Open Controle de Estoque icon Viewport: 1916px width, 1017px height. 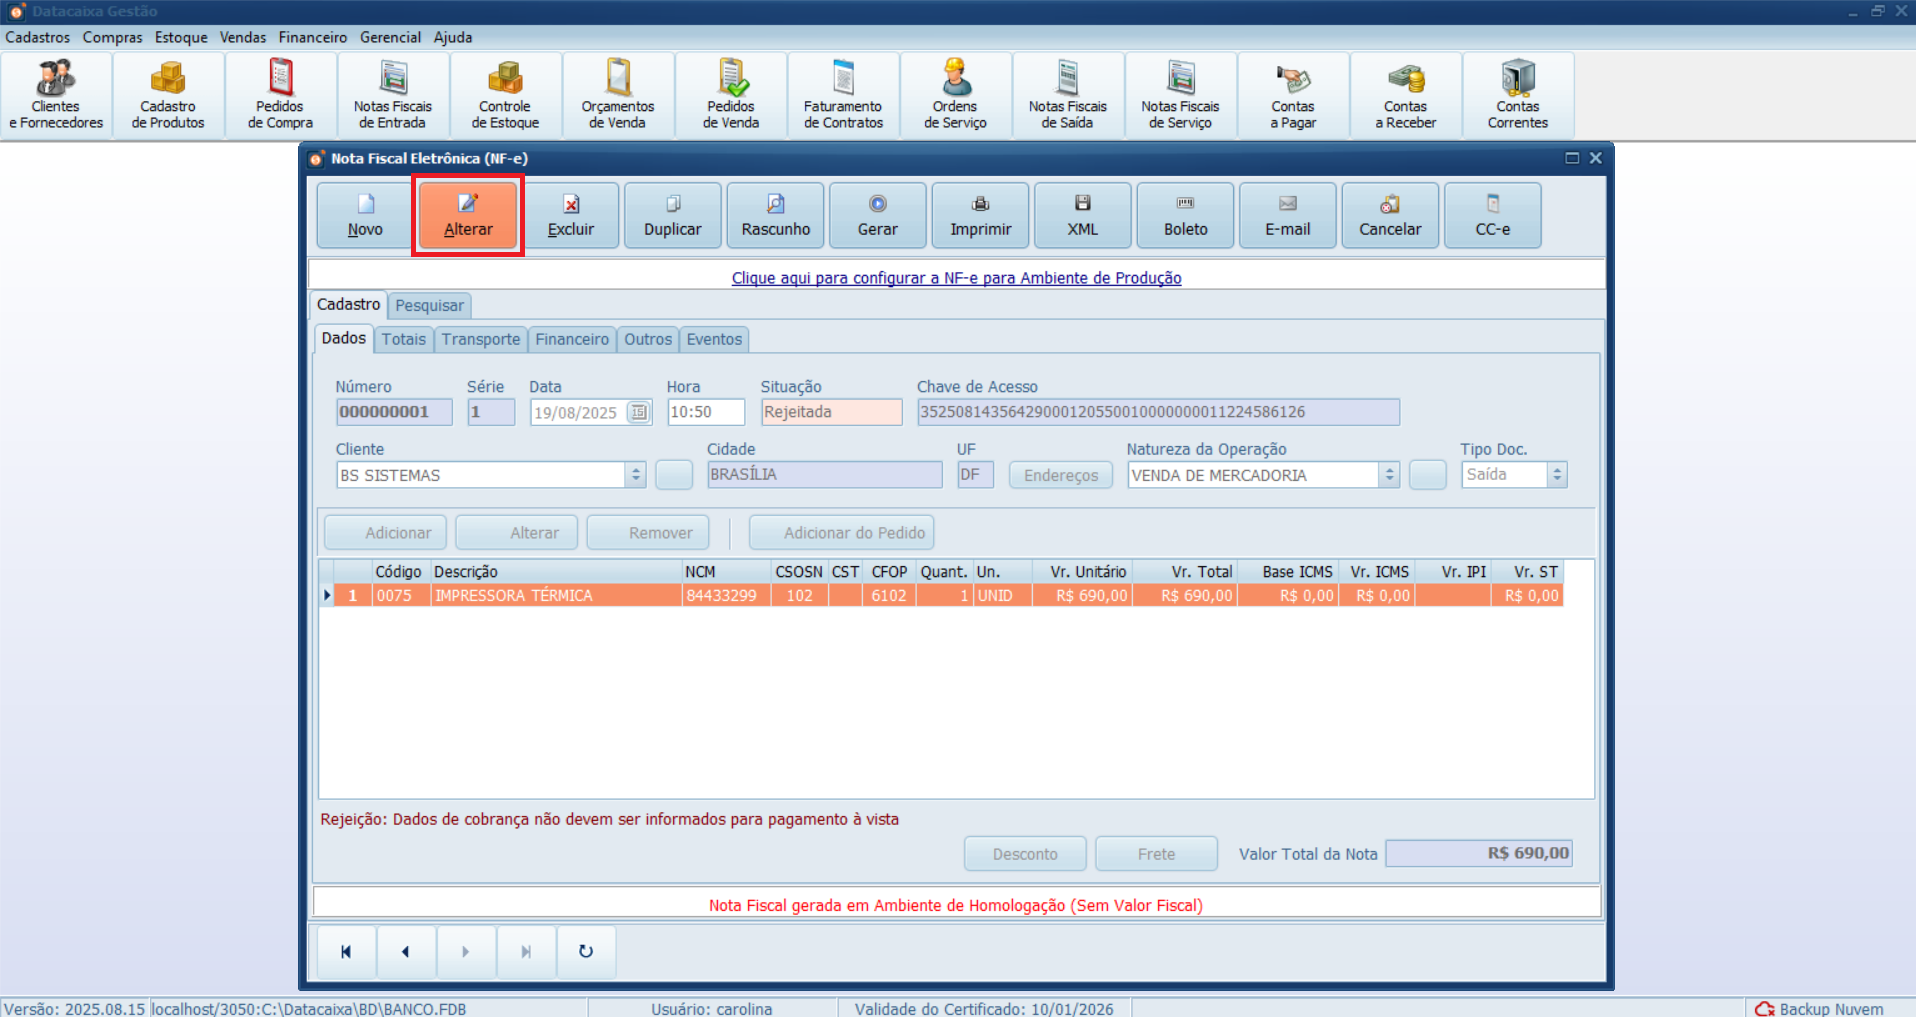tap(505, 96)
